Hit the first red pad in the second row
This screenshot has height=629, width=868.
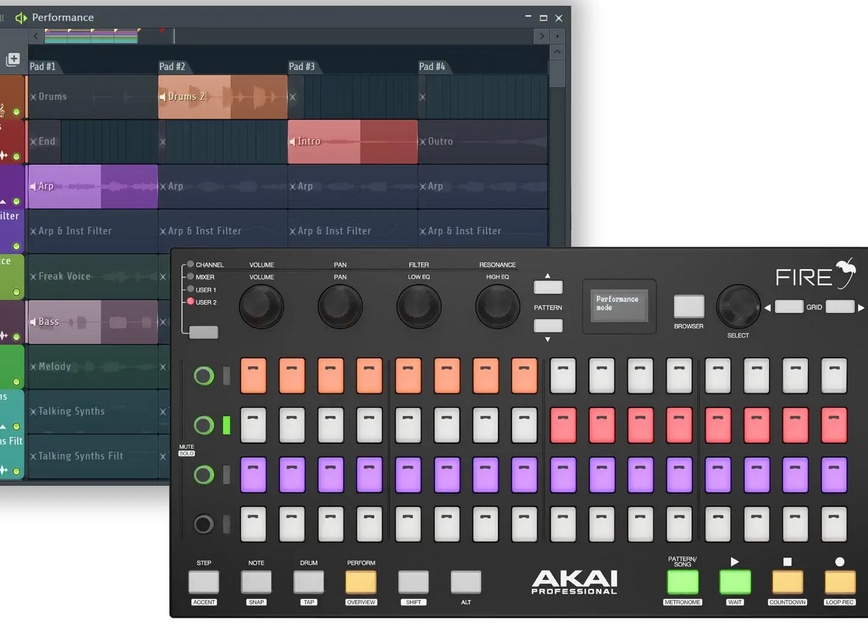(x=563, y=425)
